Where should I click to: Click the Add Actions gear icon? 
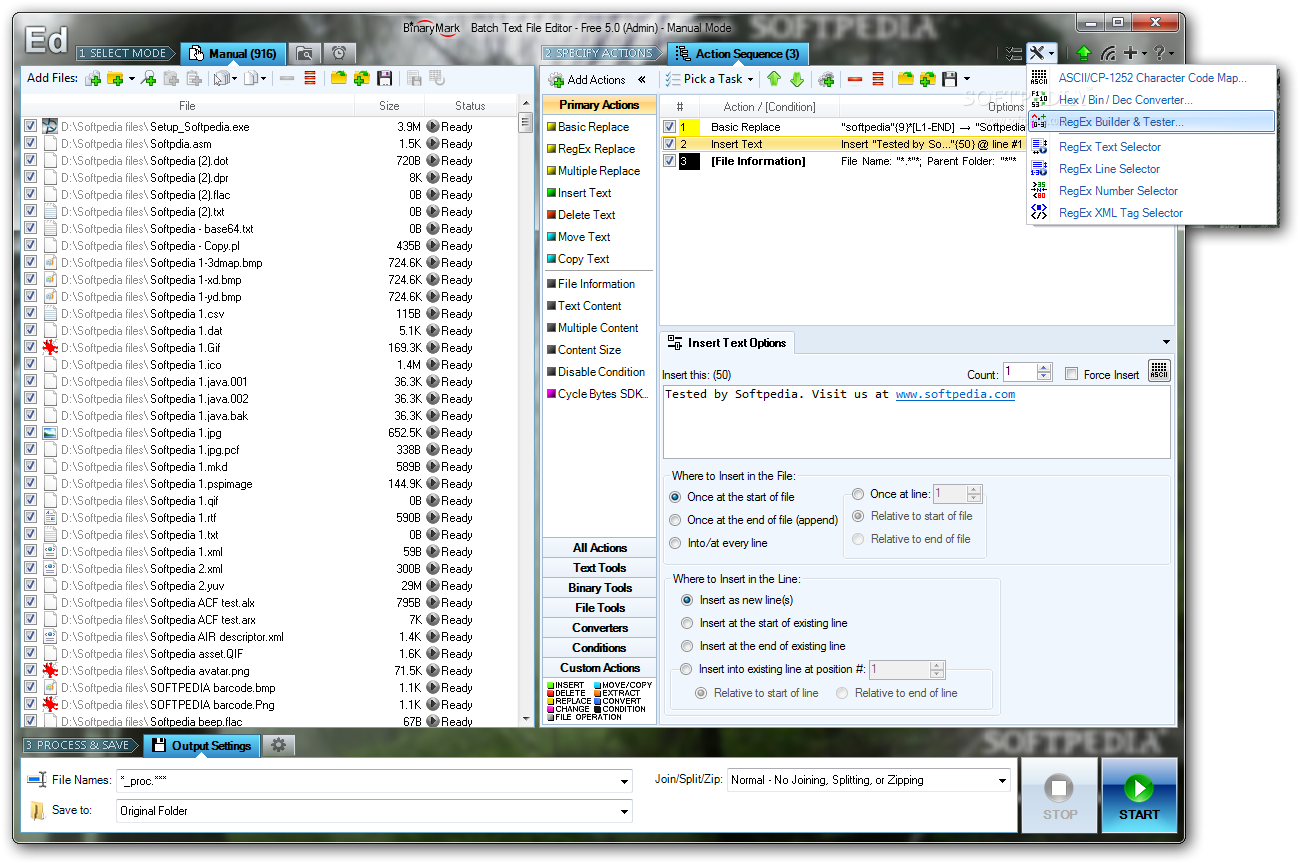[x=556, y=80]
